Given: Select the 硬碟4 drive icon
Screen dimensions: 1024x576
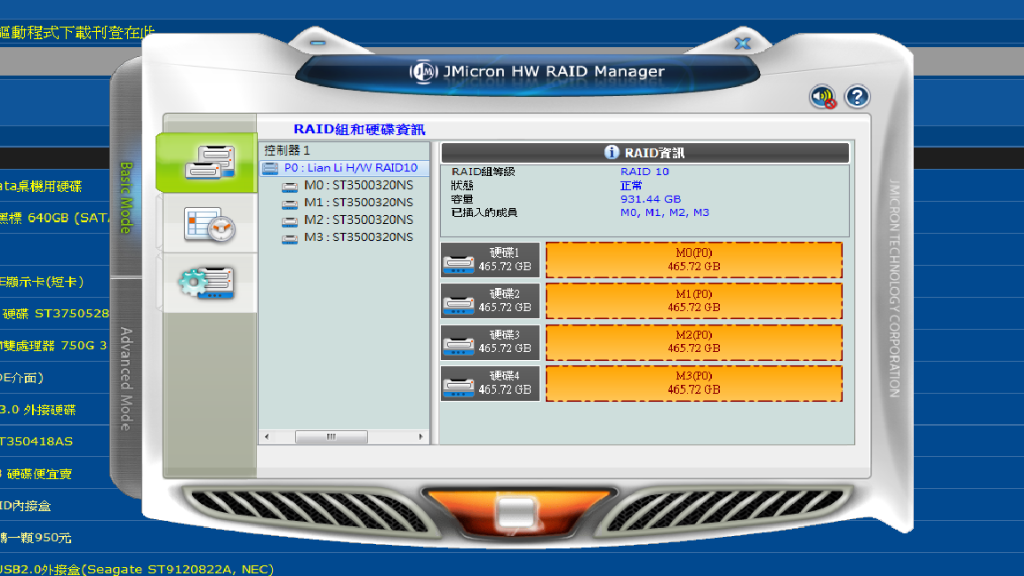Looking at the screenshot, I should click(x=458, y=387).
